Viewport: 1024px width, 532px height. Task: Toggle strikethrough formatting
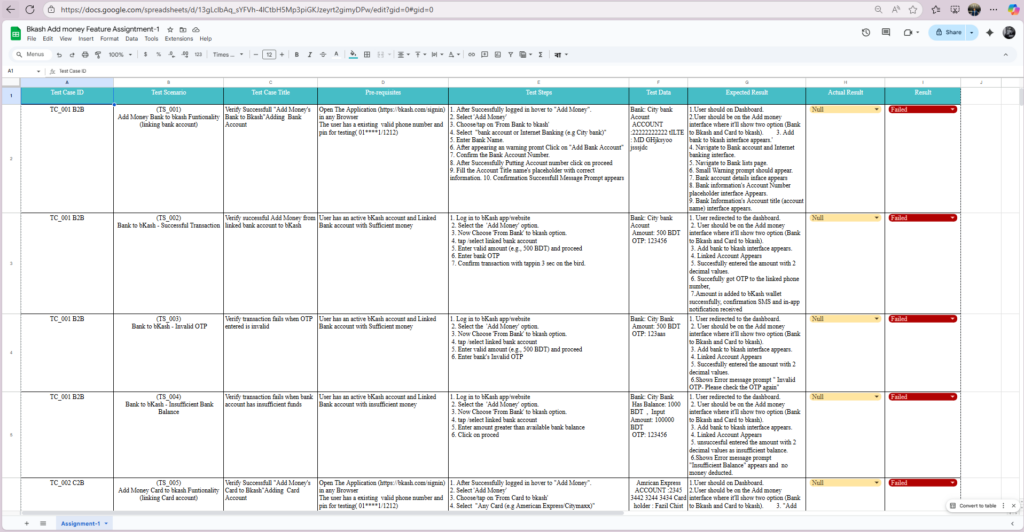323,55
